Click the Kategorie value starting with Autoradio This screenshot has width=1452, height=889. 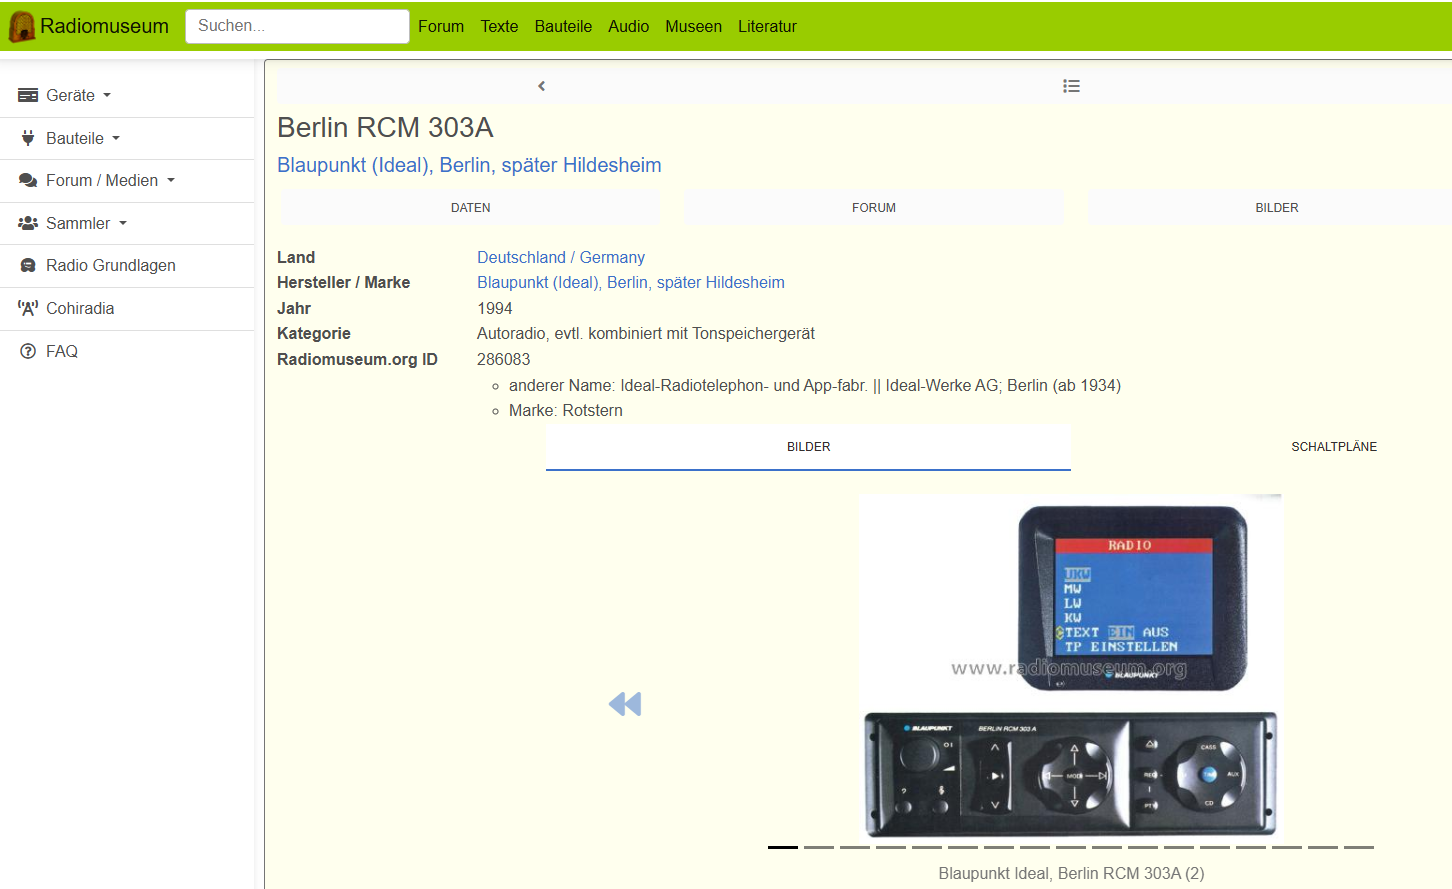(x=646, y=334)
